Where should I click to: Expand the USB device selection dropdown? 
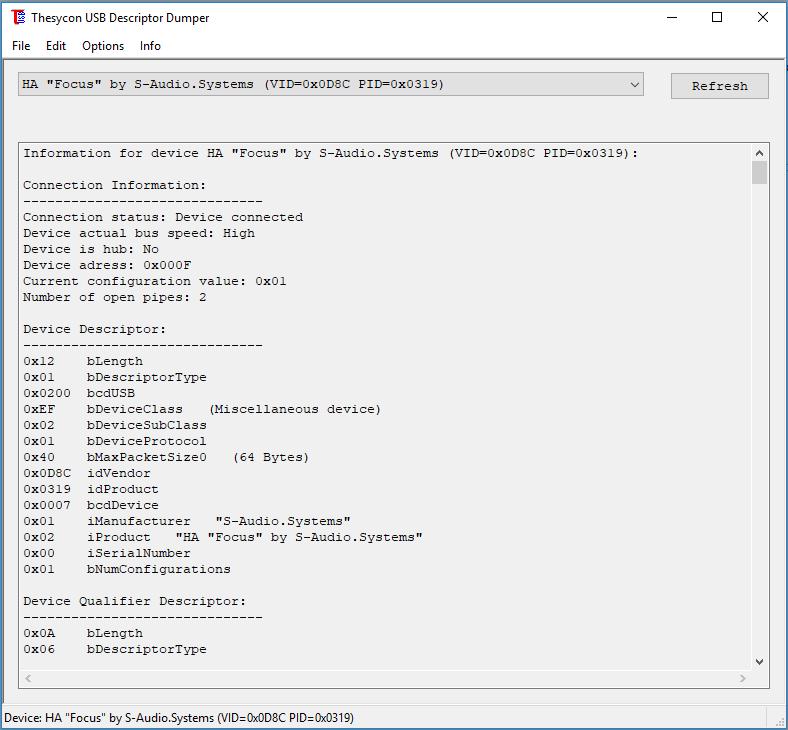click(x=634, y=84)
